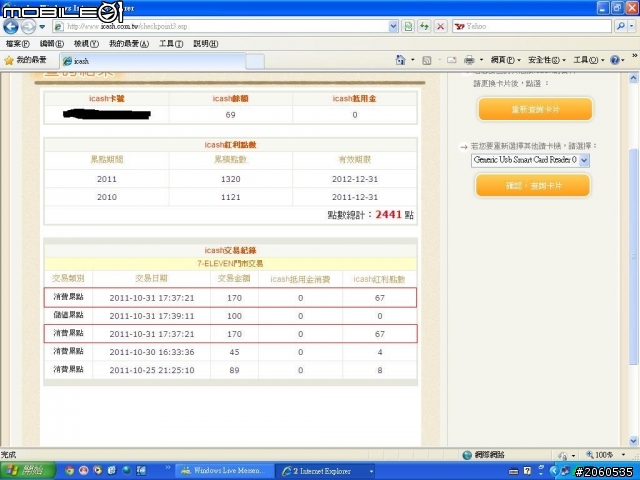Click the 網際網路 zone status icon
Viewport: 640px width, 480px height.
(x=467, y=455)
